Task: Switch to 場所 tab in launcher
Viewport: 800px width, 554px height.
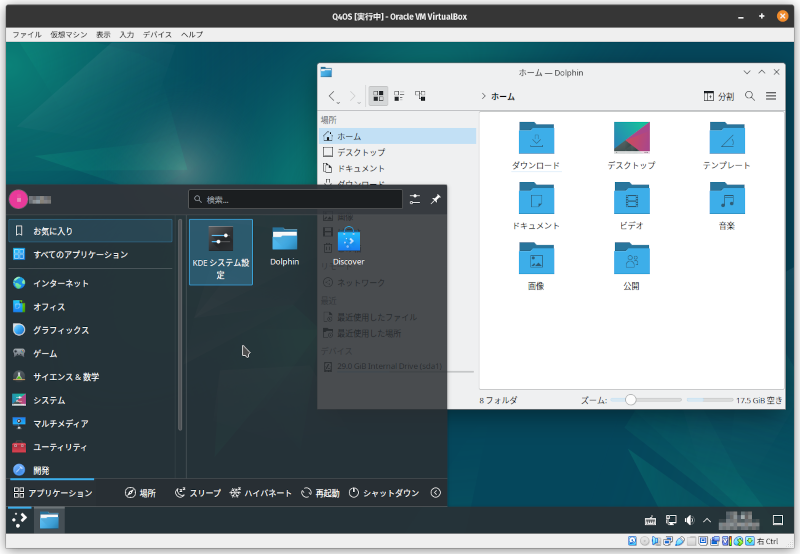Action: [140, 493]
